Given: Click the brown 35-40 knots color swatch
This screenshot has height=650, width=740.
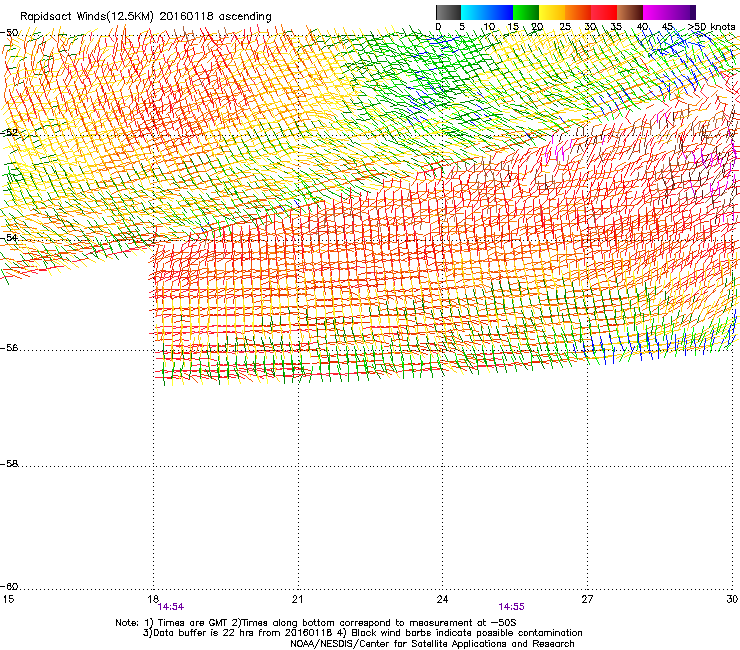Looking at the screenshot, I should [x=630, y=12].
